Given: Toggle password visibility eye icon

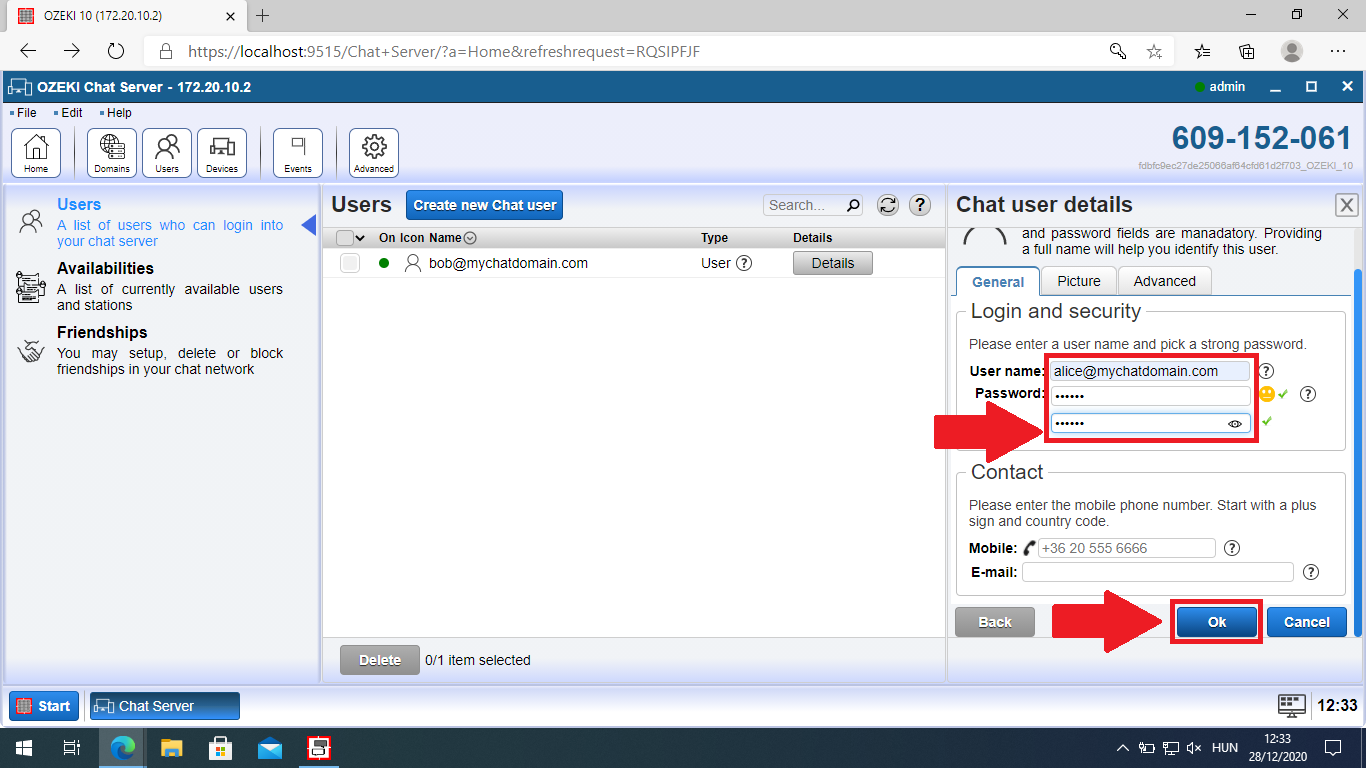Looking at the screenshot, I should 1235,424.
